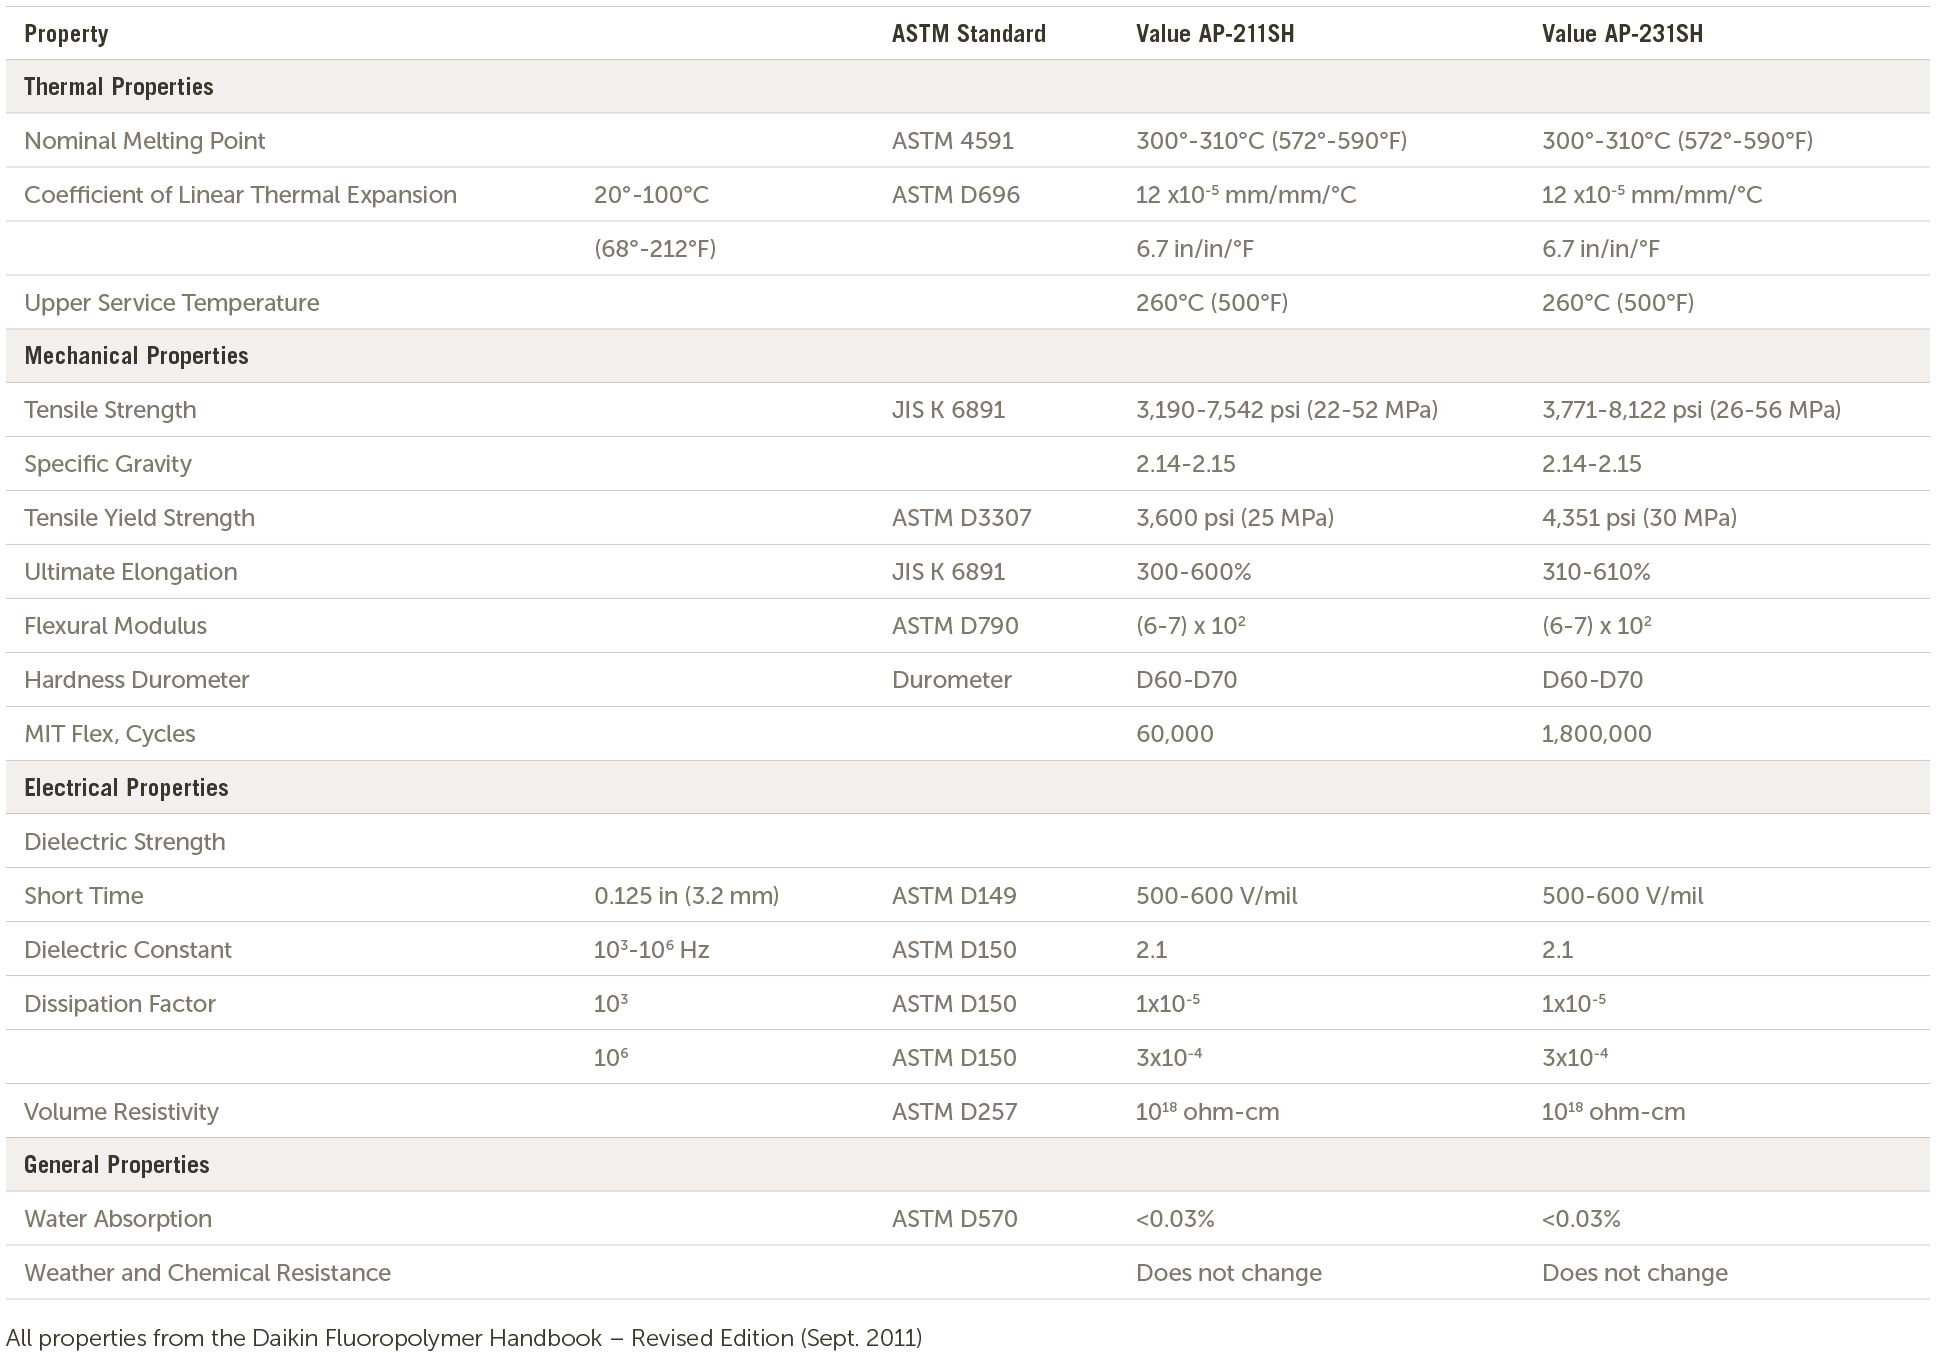Click the Dielectric Strength row label
Screen dimensions: 1936x1368
pyautogui.click(x=125, y=842)
